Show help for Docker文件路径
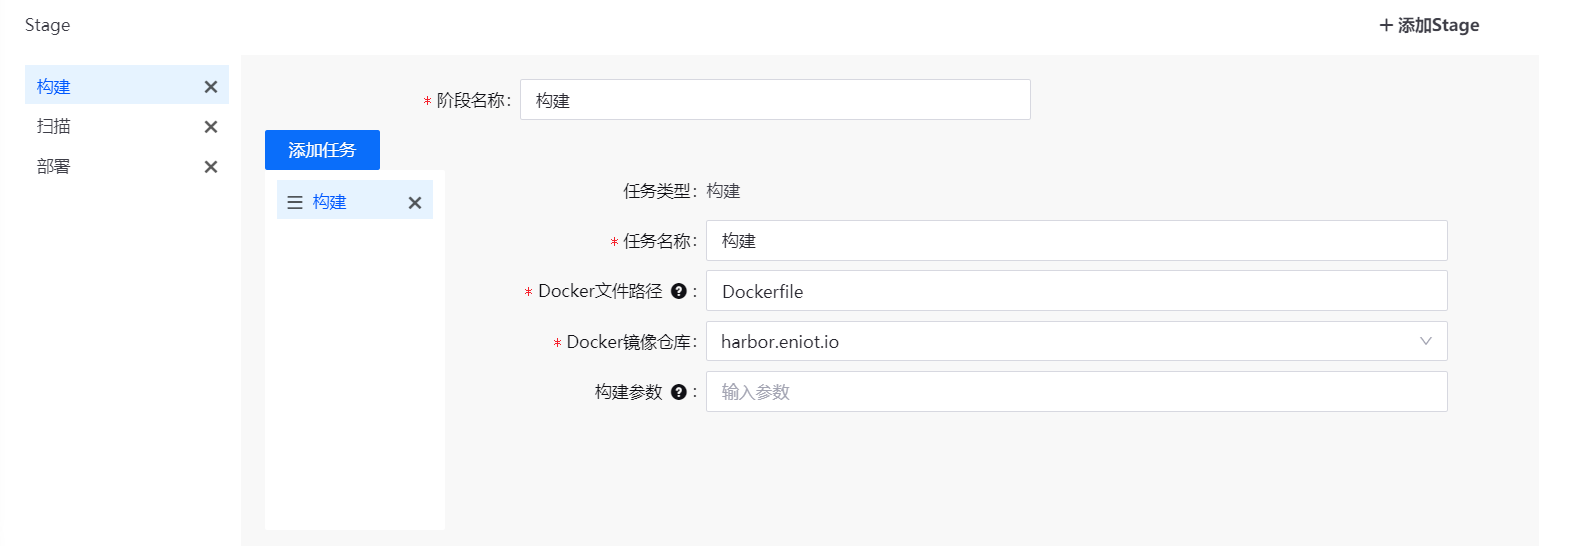The width and height of the screenshot is (1585, 546). [x=679, y=292]
